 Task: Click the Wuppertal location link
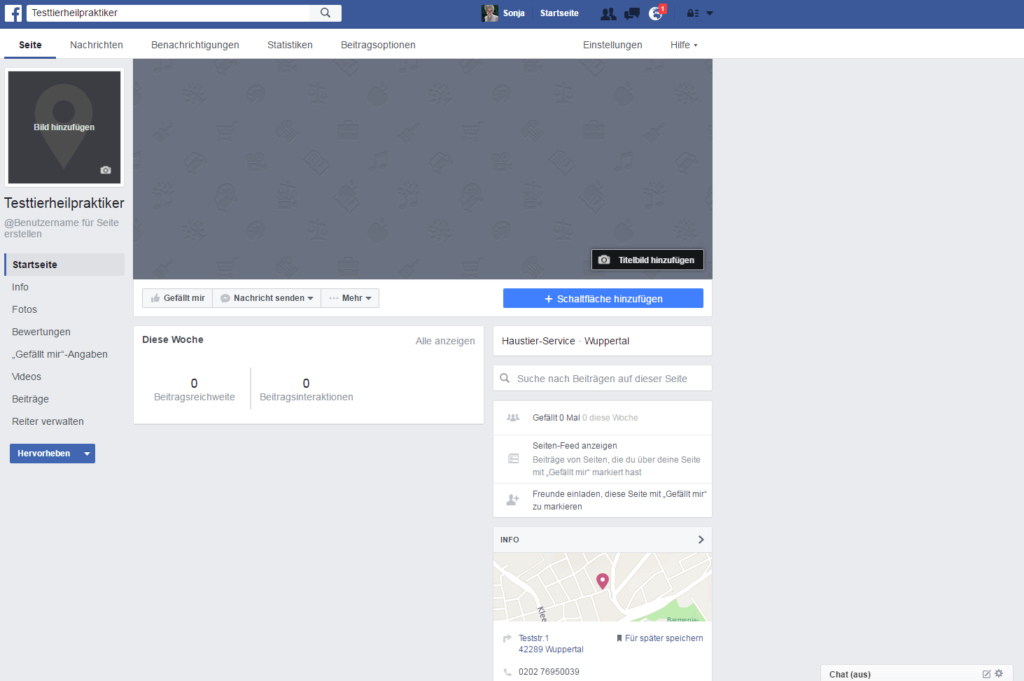pyautogui.click(x=607, y=341)
